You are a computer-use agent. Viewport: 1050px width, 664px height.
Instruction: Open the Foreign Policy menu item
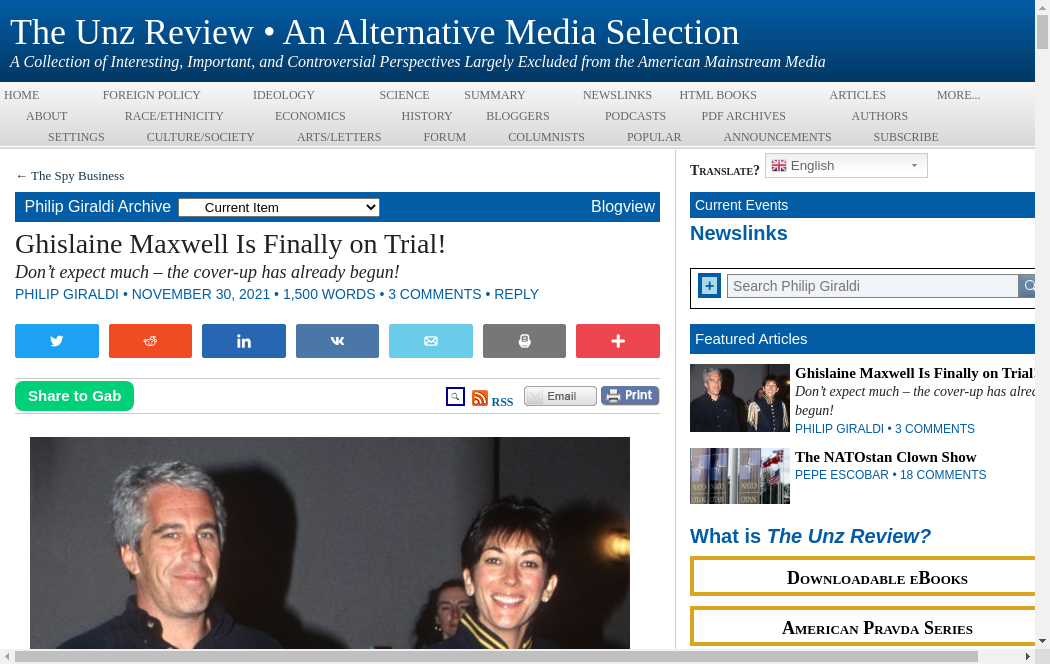pyautogui.click(x=151, y=95)
